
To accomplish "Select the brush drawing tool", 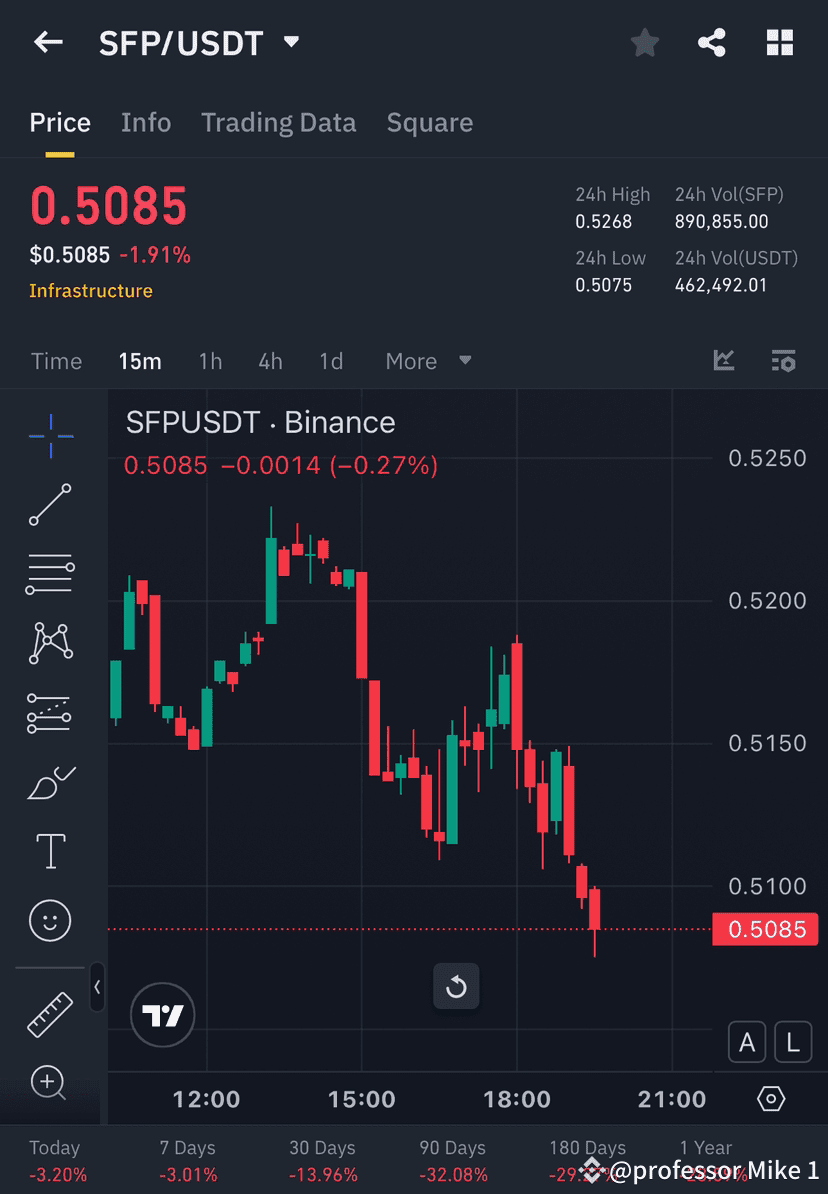I will 50,782.
